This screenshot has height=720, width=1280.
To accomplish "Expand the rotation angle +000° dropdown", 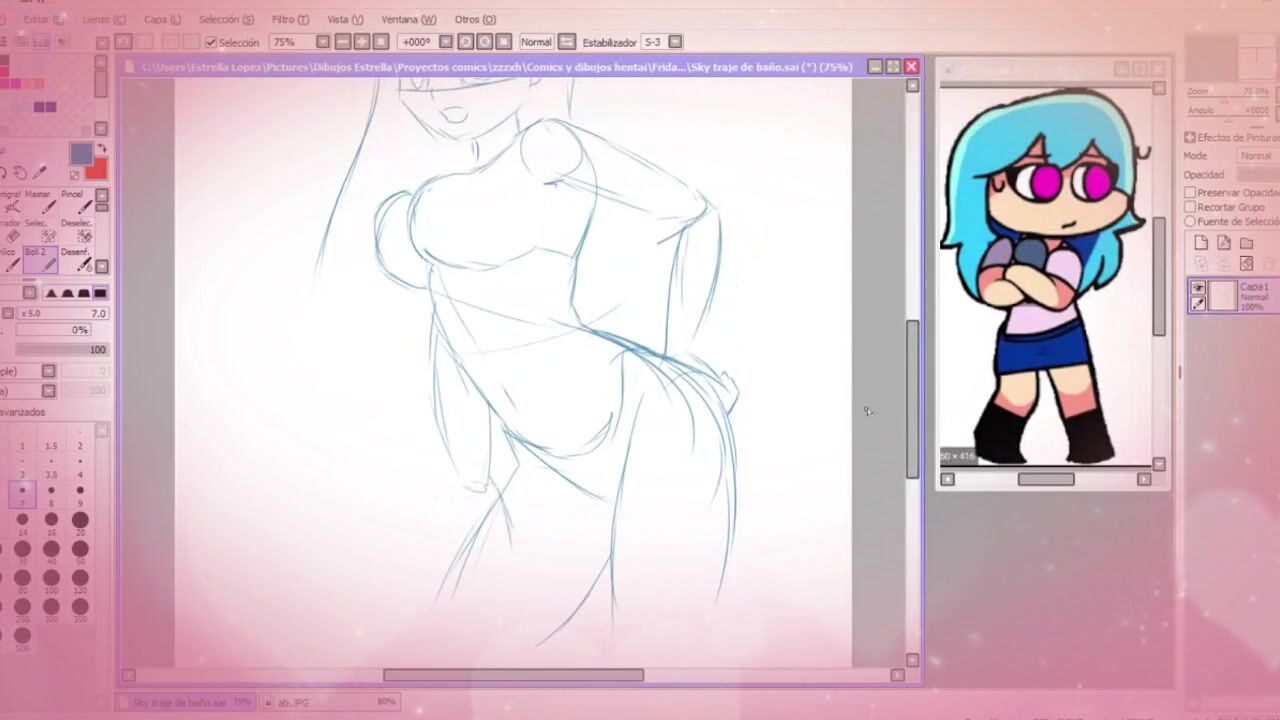I will pos(445,42).
